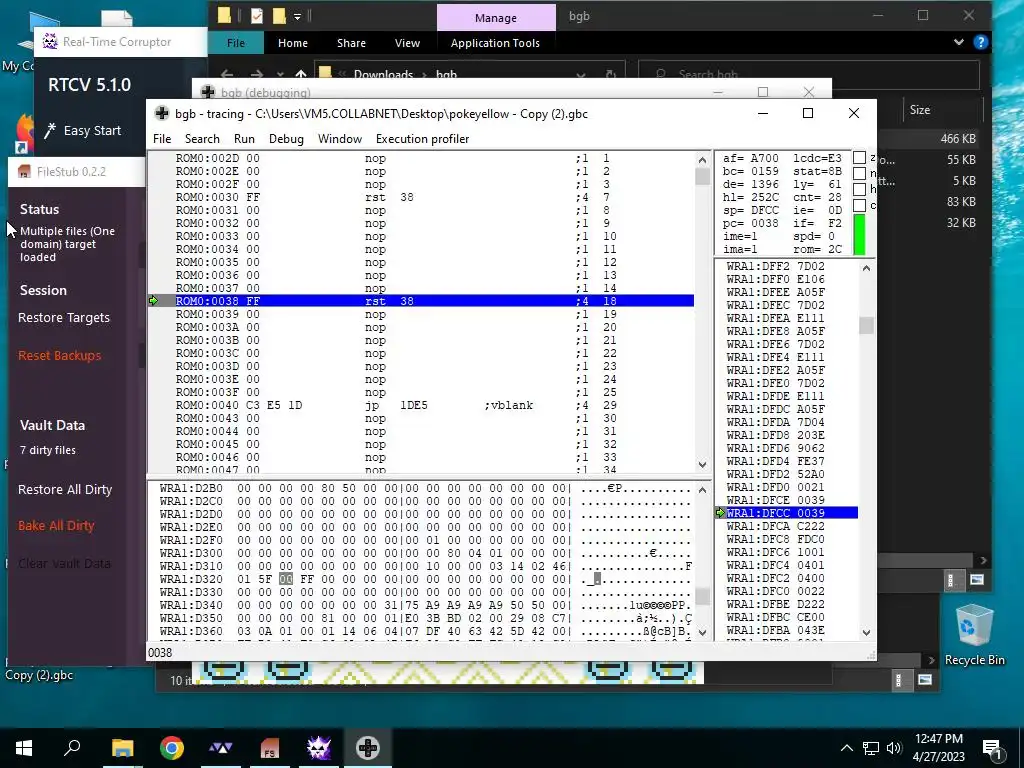The width and height of the screenshot is (1024, 768).
Task: Click the pc= 0038 register value
Action: pyautogui.click(x=750, y=223)
